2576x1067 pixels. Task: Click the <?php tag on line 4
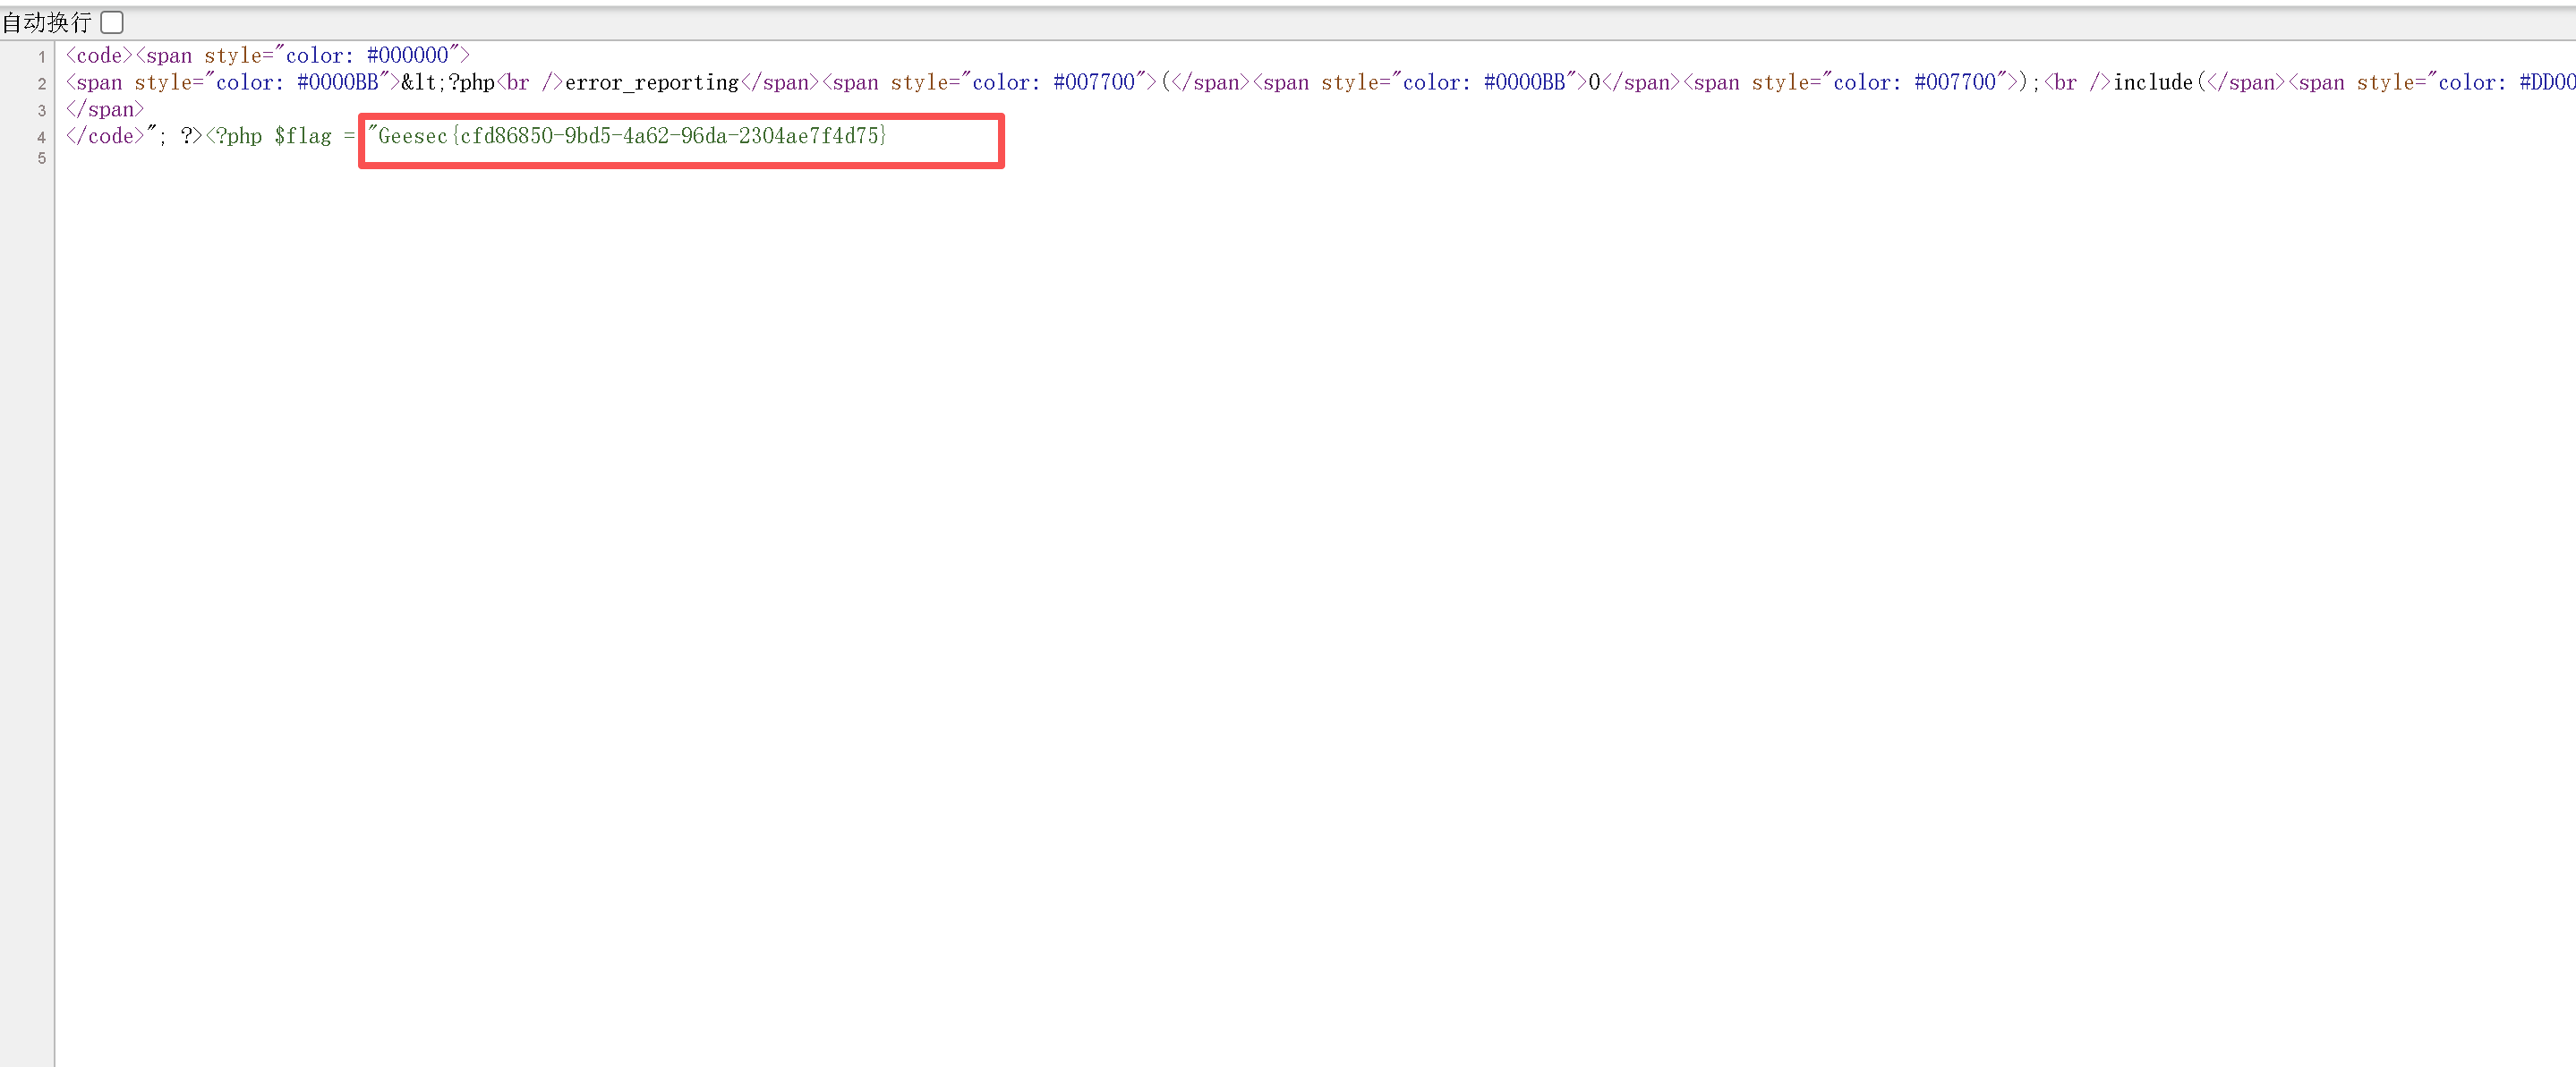234,137
